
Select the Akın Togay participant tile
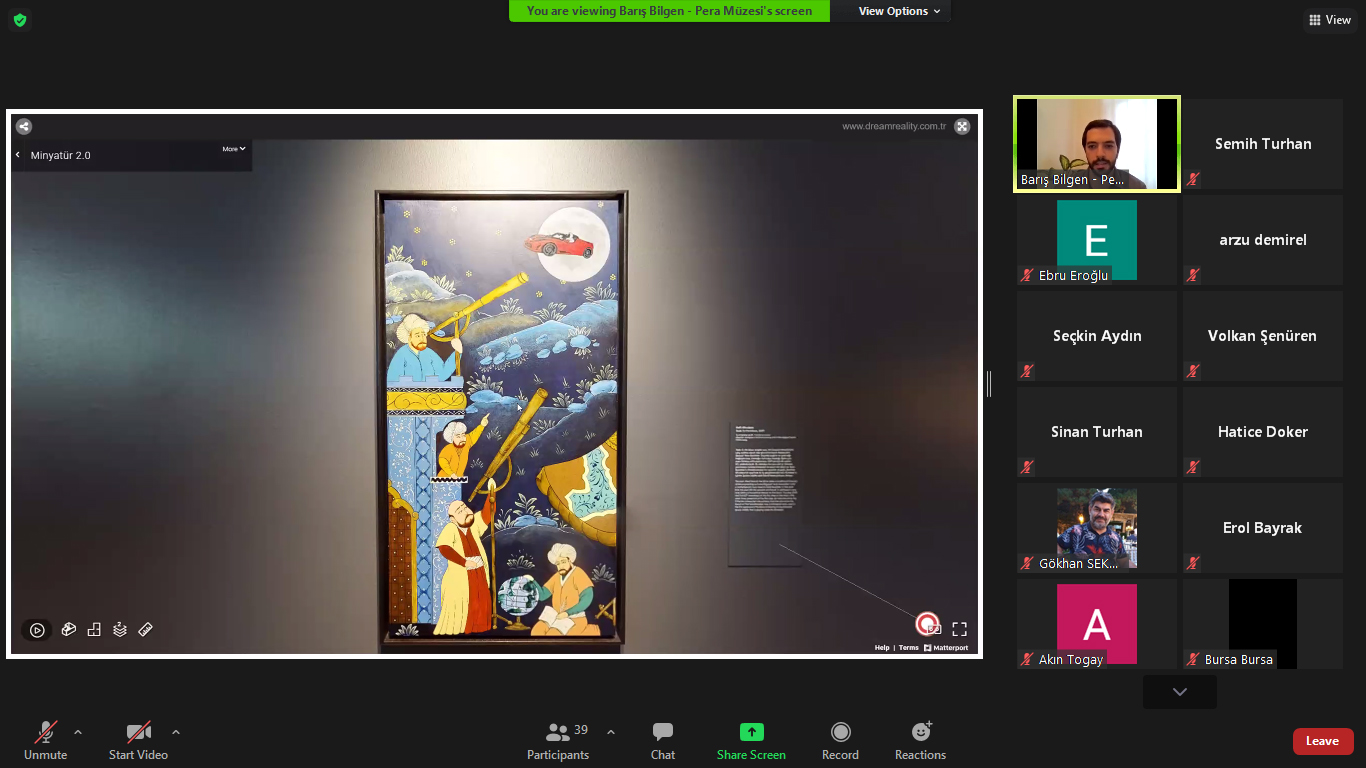tap(1097, 624)
